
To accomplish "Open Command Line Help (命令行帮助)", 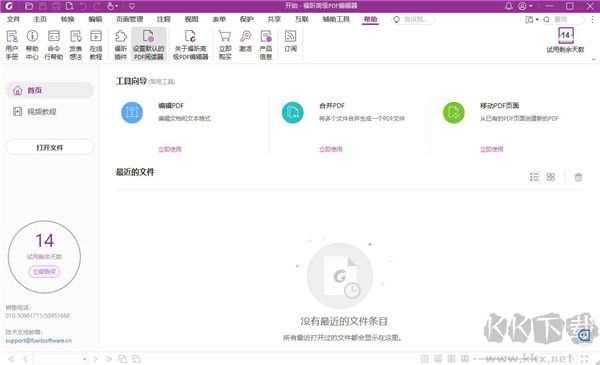I will 54,45.
